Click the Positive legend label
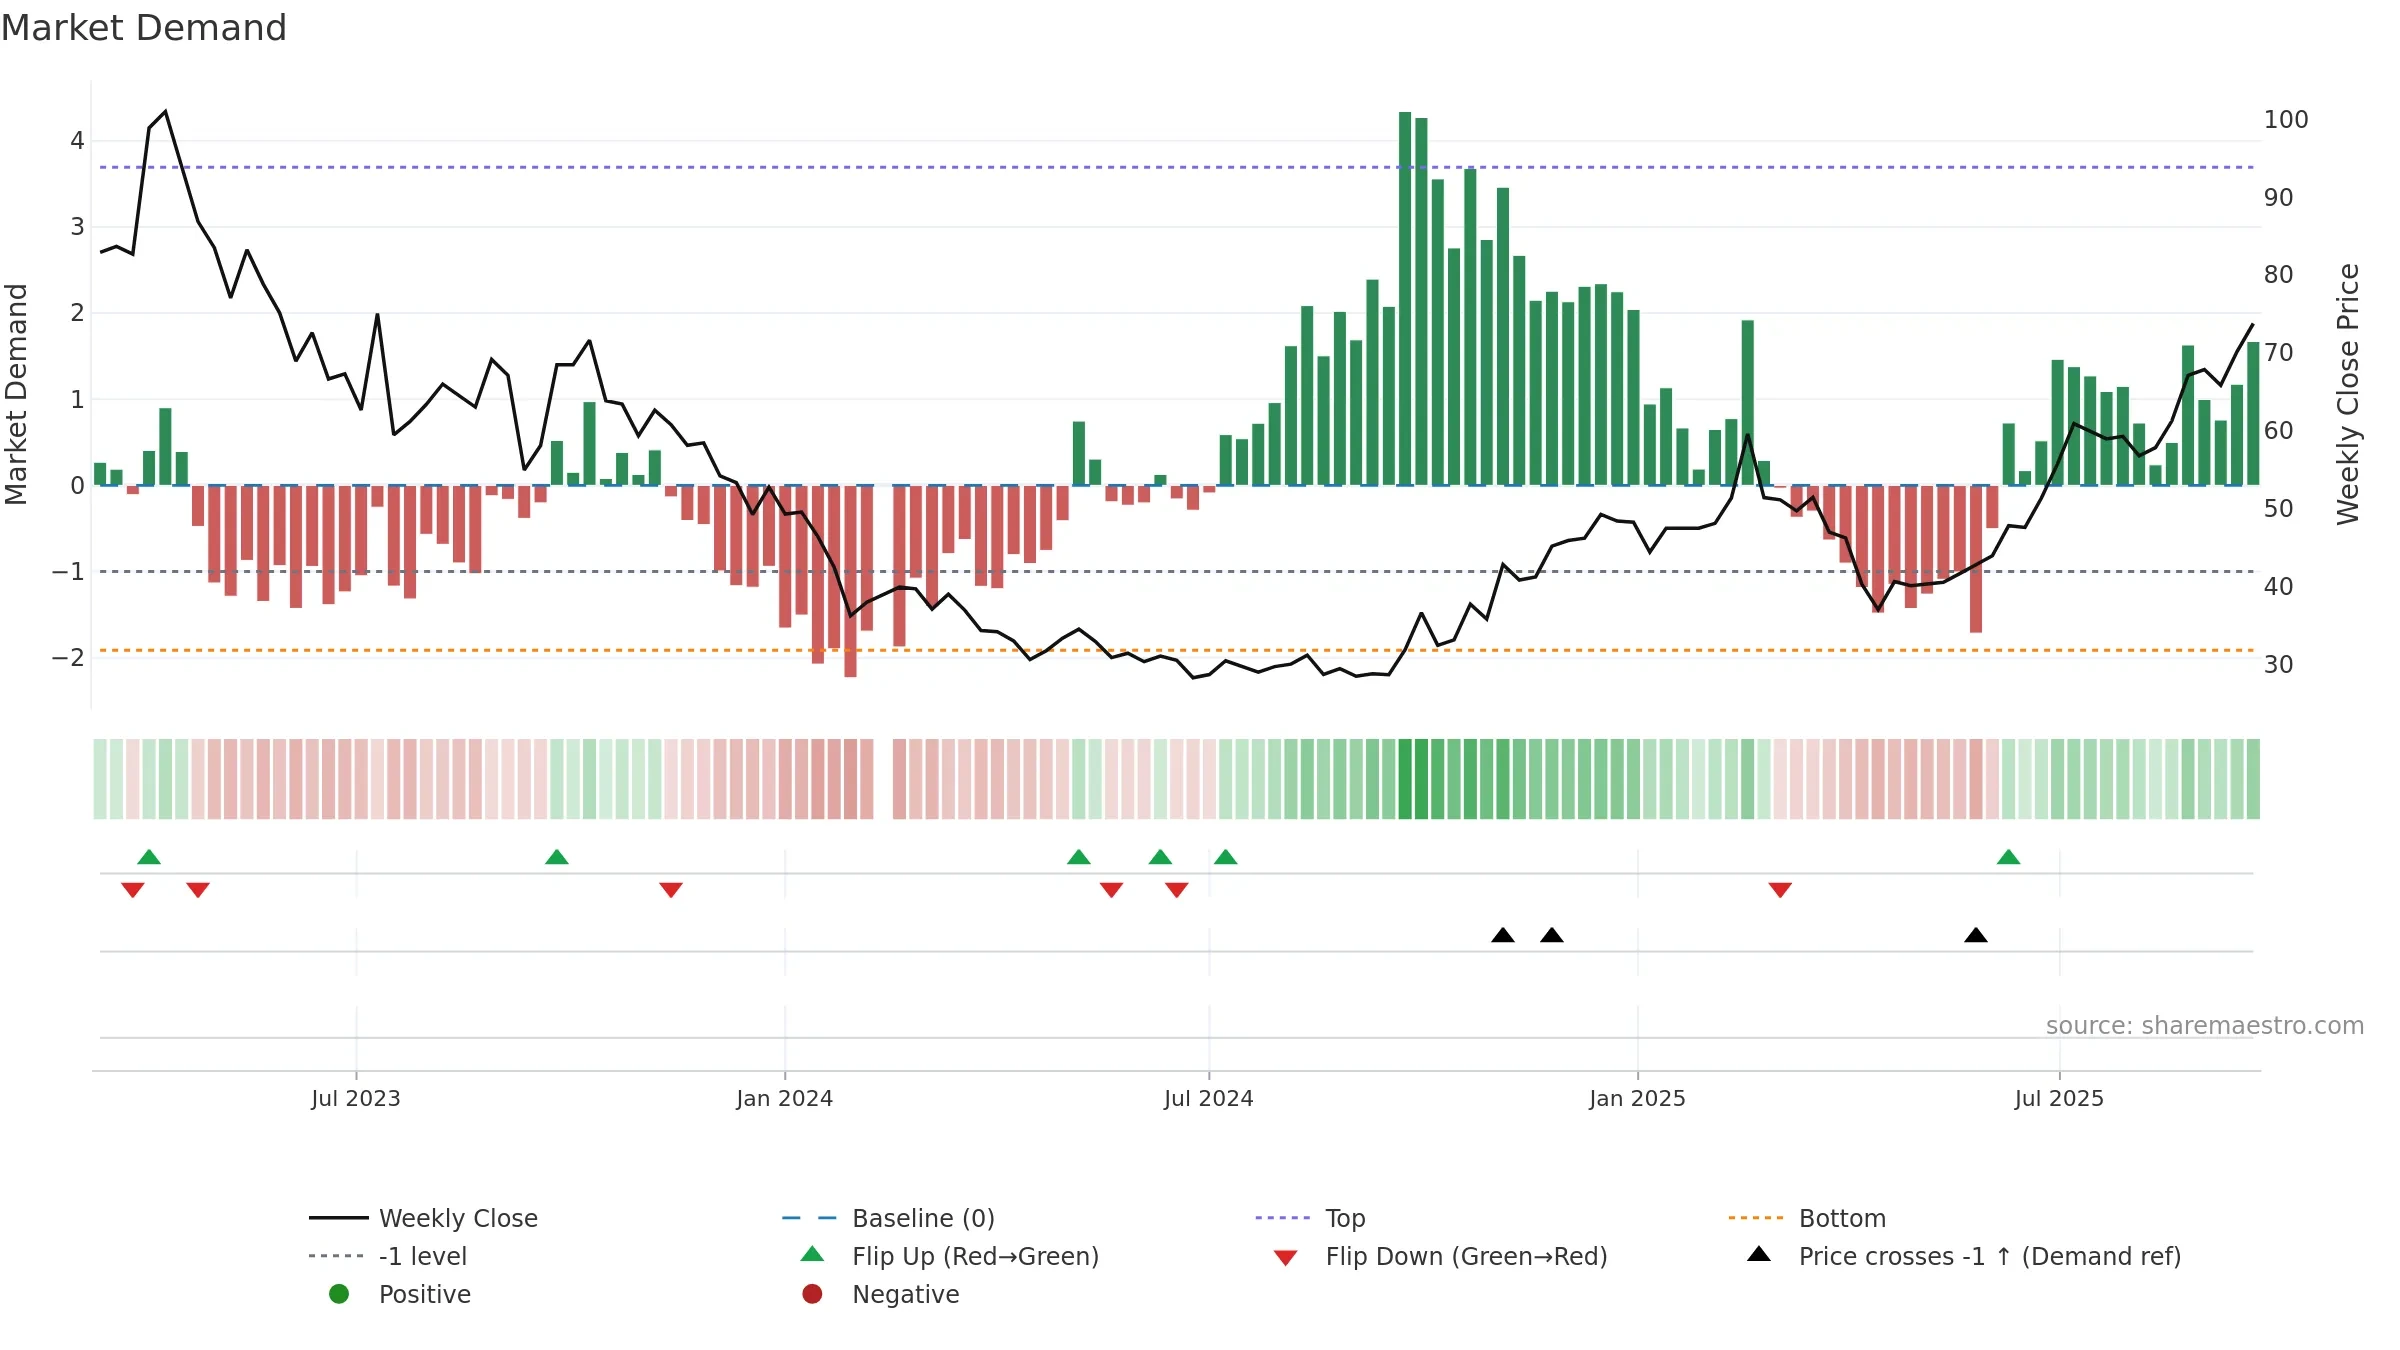Screen dimensions: 2400x1350 [425, 1294]
